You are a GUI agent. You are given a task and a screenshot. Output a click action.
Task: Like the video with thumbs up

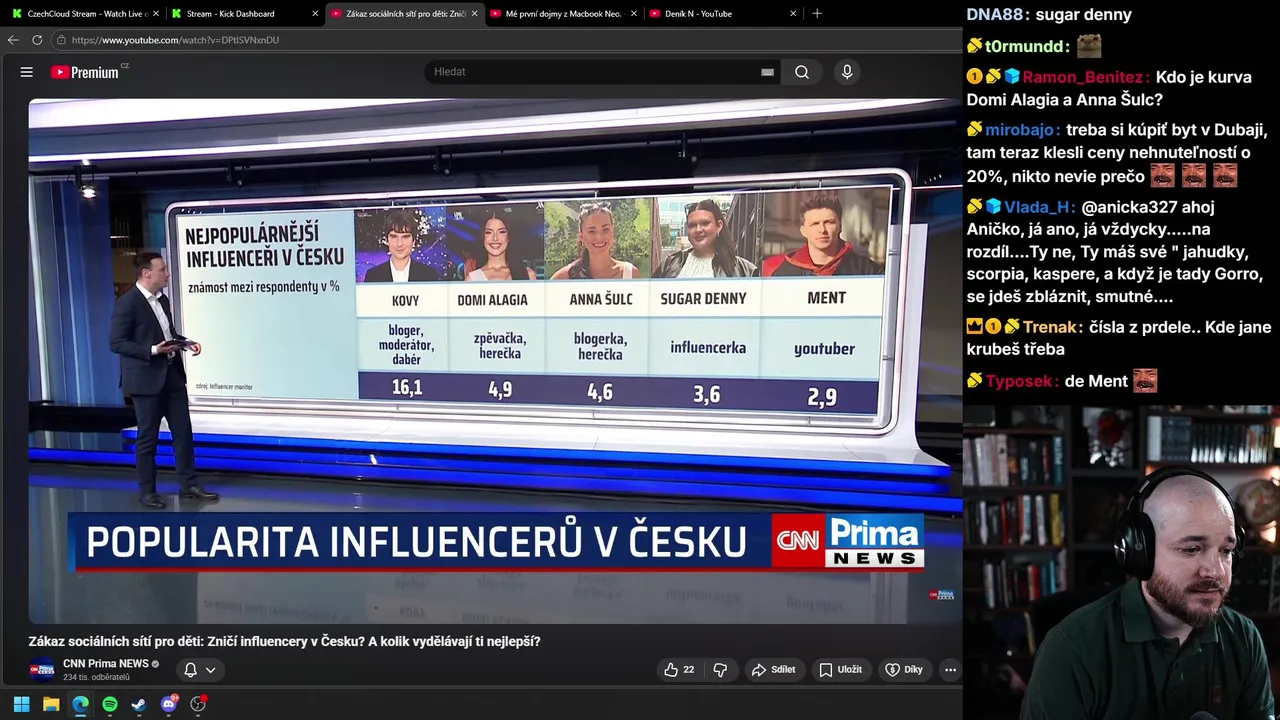tap(679, 670)
